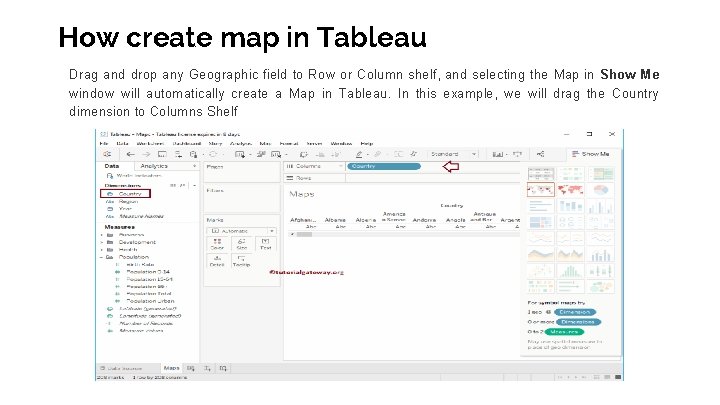This screenshot has height=405, width=720.
Task: Click the Show/Hide Cards toolbar icon
Action: tap(498, 154)
